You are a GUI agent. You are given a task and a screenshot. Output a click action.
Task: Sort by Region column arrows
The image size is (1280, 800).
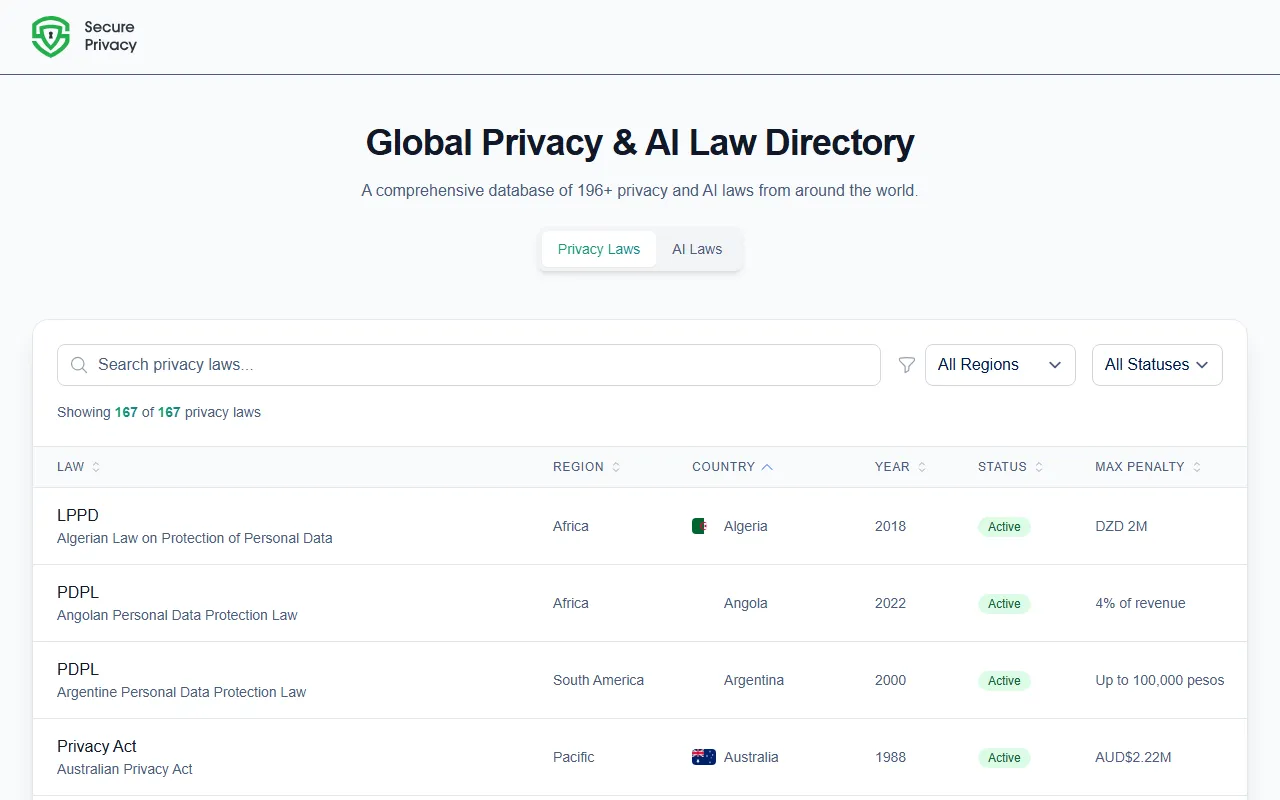pos(616,467)
